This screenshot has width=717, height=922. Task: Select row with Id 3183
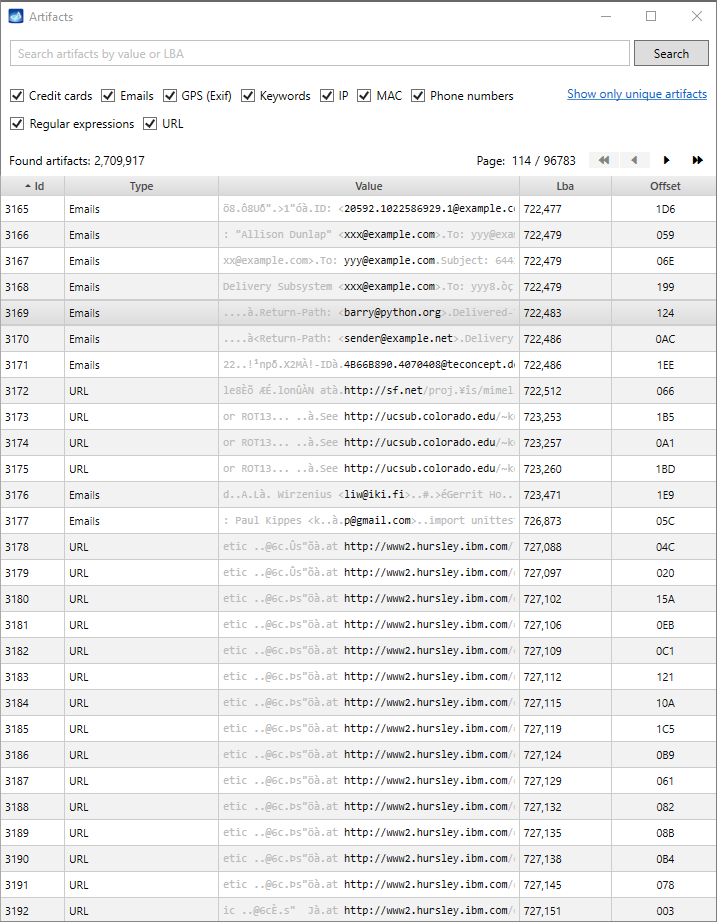click(x=358, y=677)
